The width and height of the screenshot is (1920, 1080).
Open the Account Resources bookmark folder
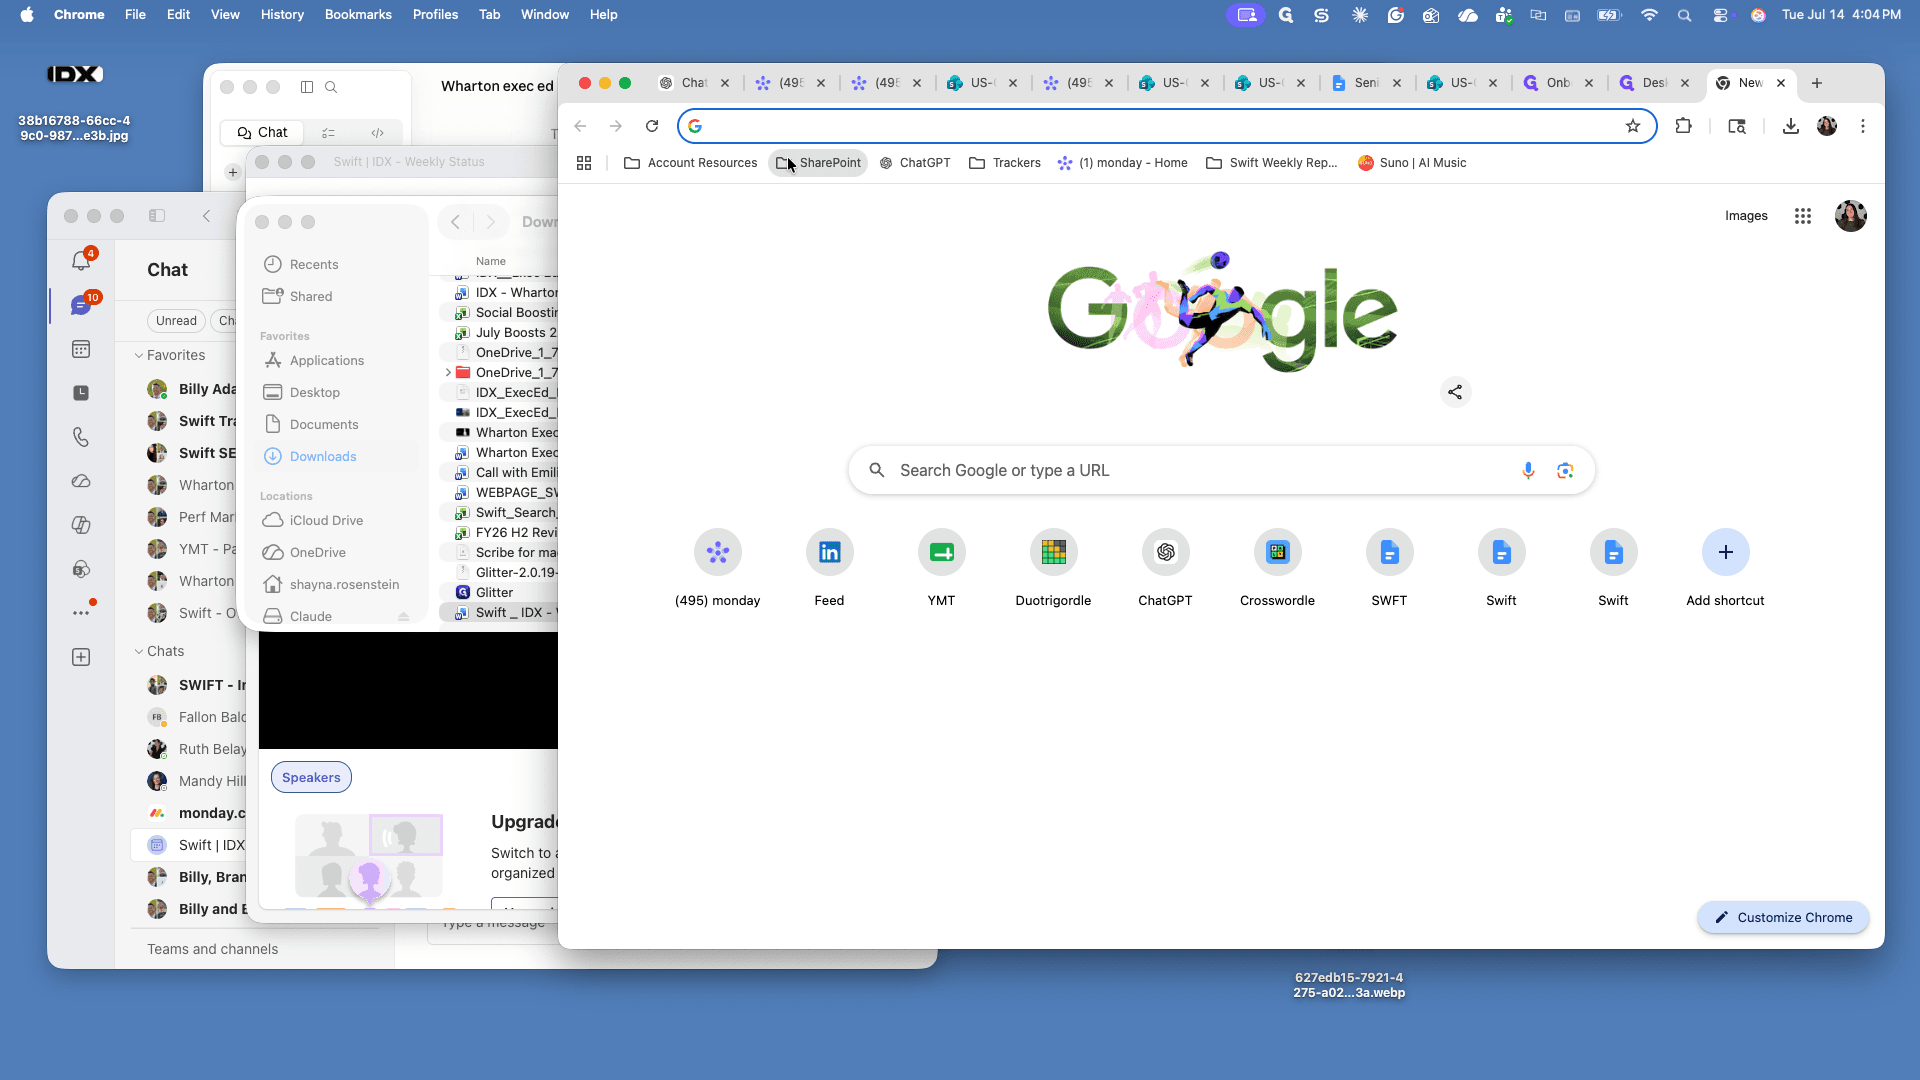[690, 163]
